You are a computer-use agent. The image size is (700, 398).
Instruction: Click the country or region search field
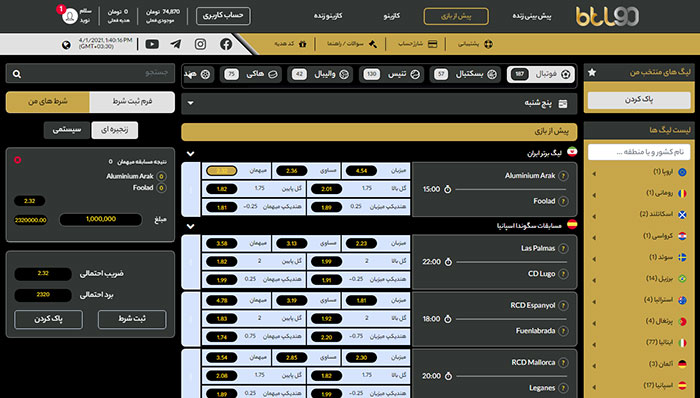click(639, 152)
